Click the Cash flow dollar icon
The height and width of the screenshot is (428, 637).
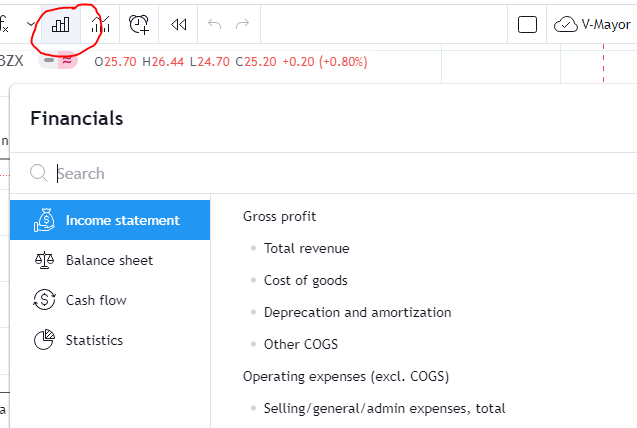tap(44, 300)
